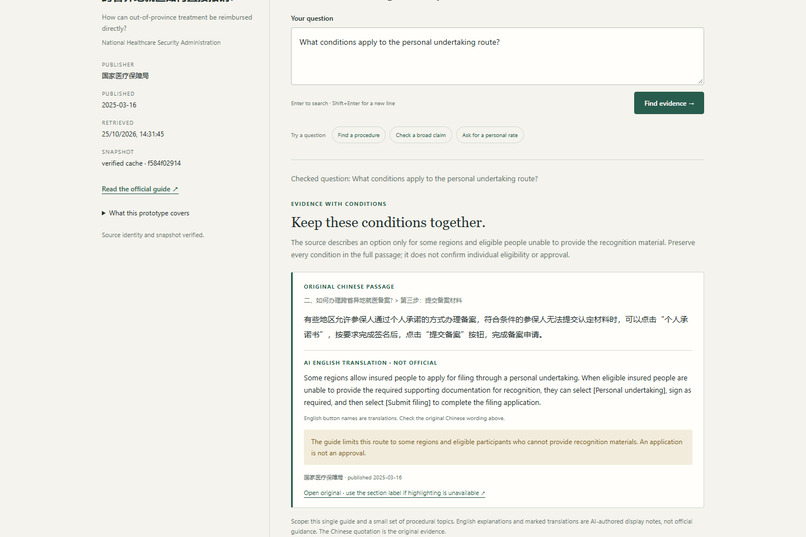
Task: Select the retrieved timestamp 25/10/2026, 14:31:45
Action: coord(133,134)
